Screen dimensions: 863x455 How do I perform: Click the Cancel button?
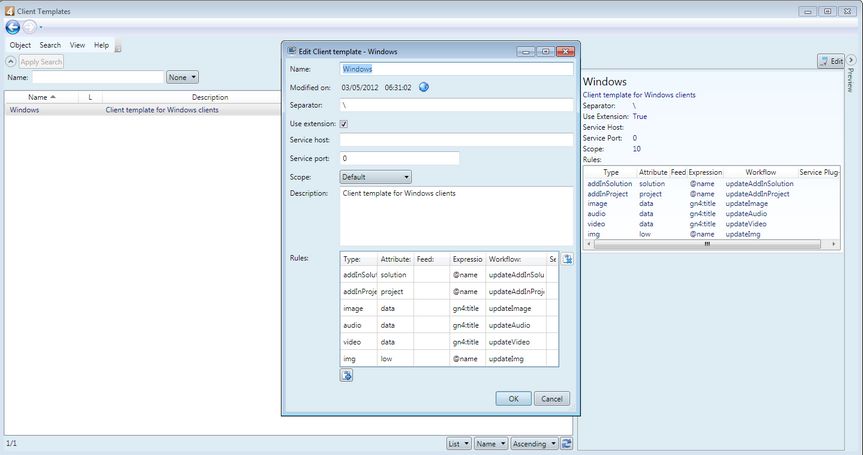point(551,399)
